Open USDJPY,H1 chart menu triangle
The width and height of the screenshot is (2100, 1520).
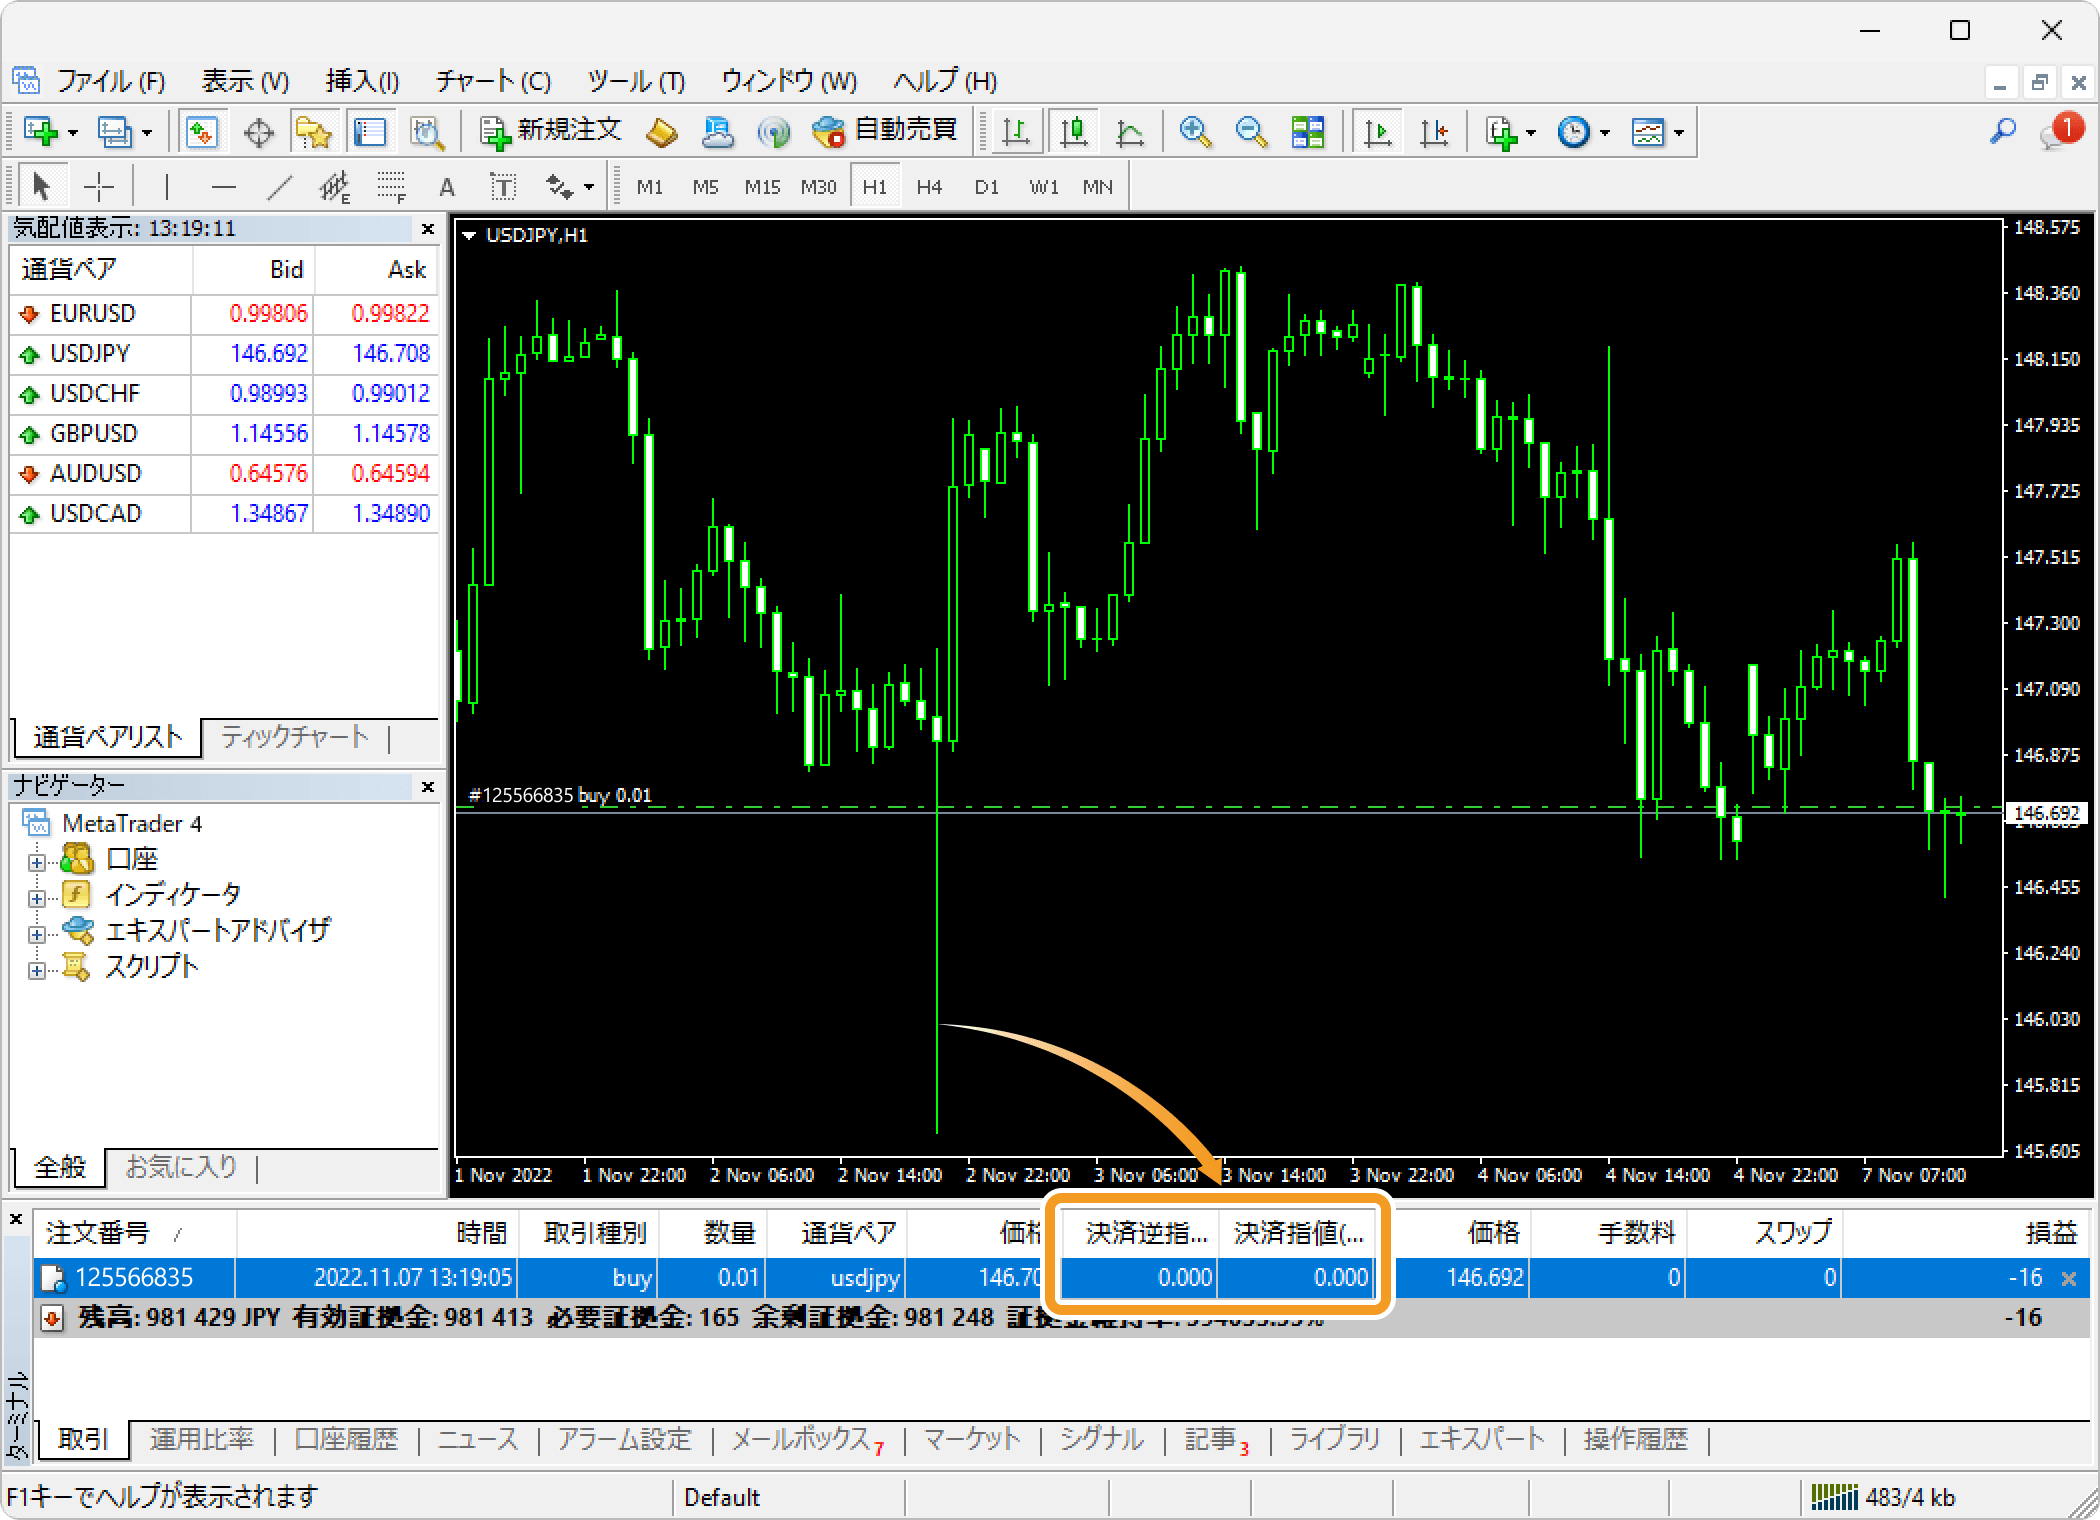[x=468, y=236]
